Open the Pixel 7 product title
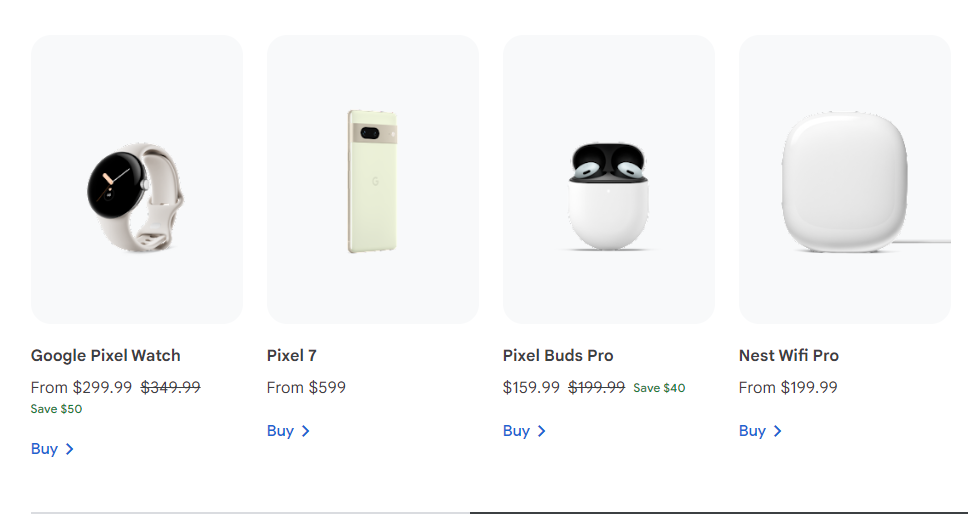Viewport: 968px width, 528px height. [x=292, y=355]
